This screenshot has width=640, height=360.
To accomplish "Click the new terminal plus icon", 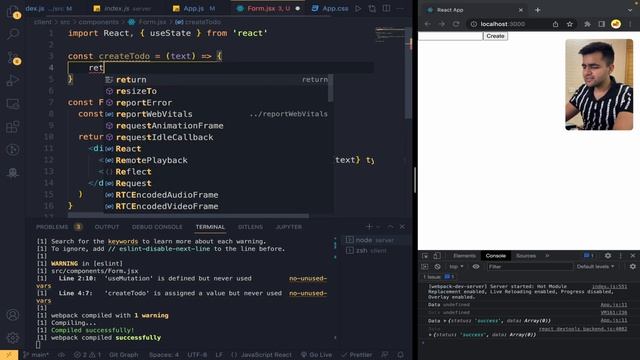I will (x=369, y=227).
